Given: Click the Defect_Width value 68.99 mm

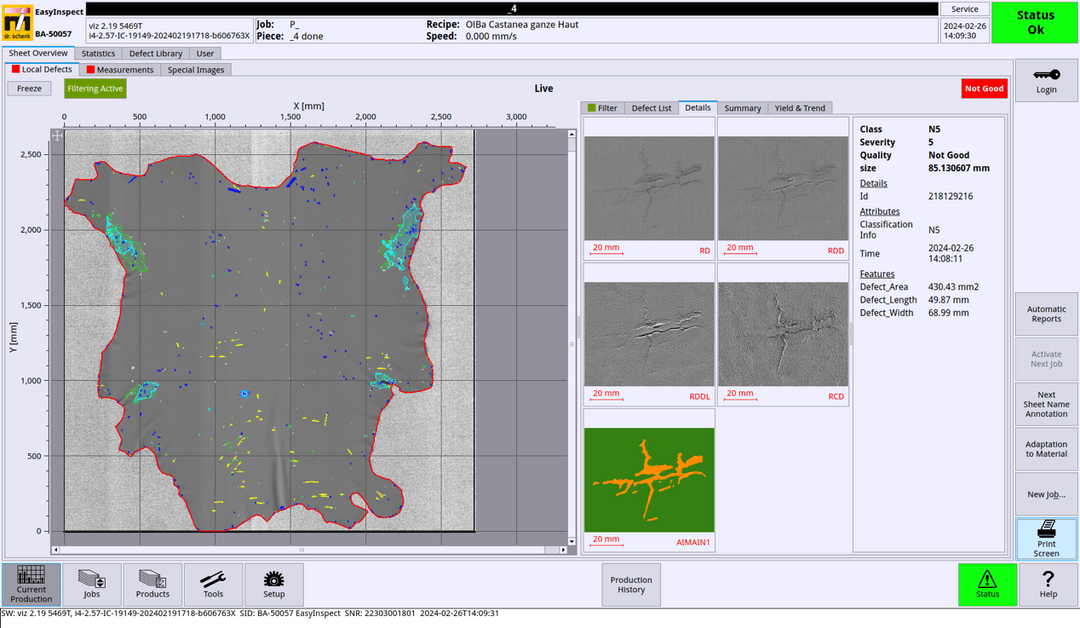Looking at the screenshot, I should (x=948, y=313).
